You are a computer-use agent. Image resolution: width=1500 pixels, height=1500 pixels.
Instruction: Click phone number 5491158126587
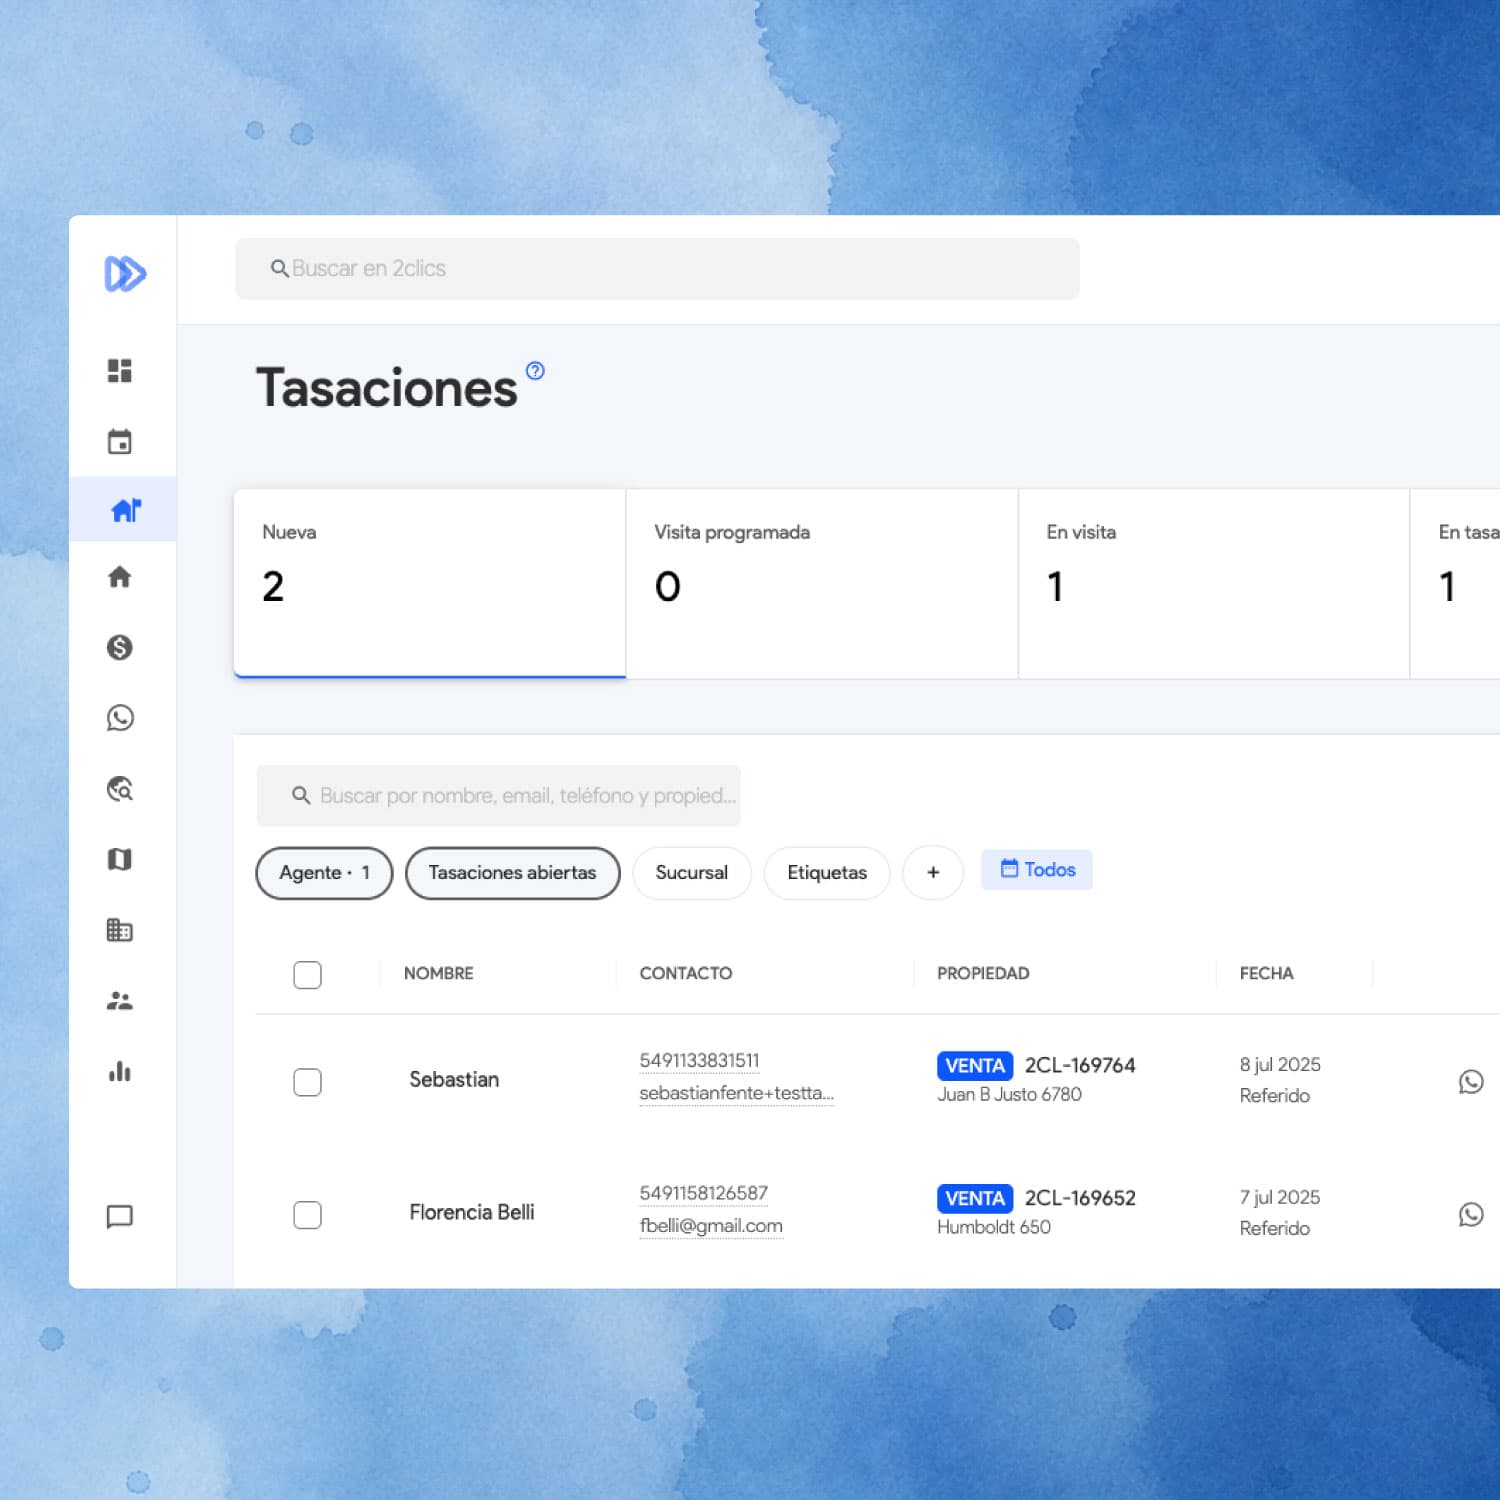click(704, 1194)
